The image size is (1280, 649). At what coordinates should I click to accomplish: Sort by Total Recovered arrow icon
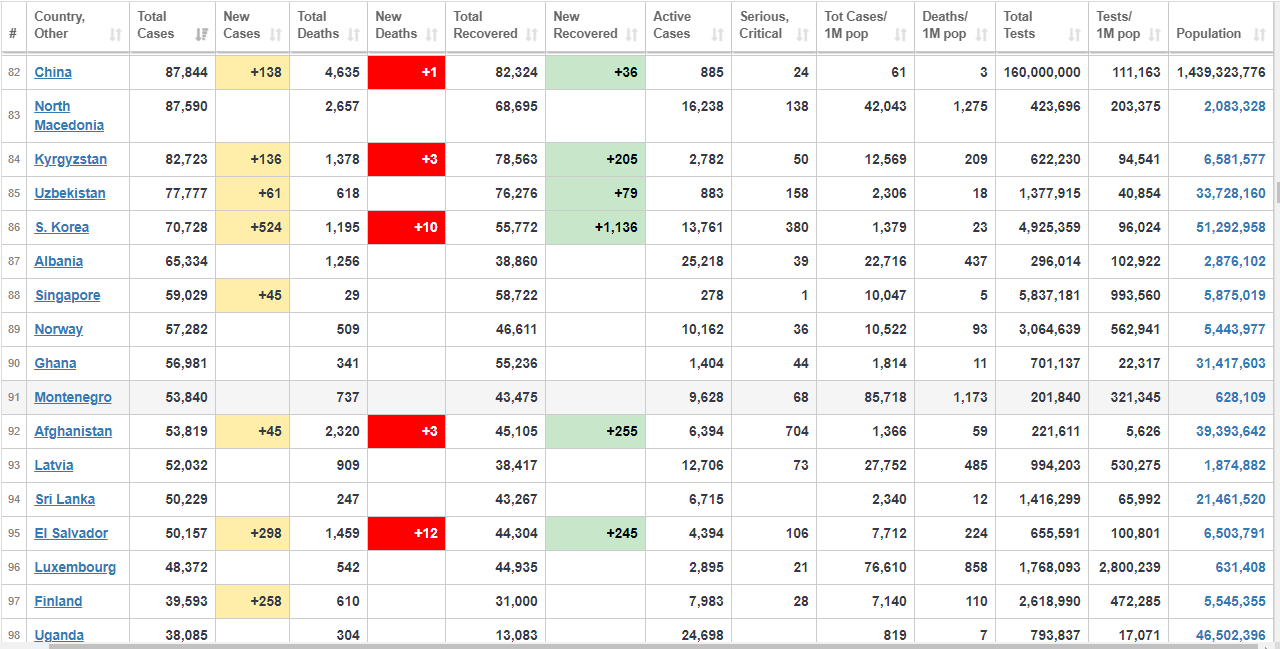(x=532, y=35)
